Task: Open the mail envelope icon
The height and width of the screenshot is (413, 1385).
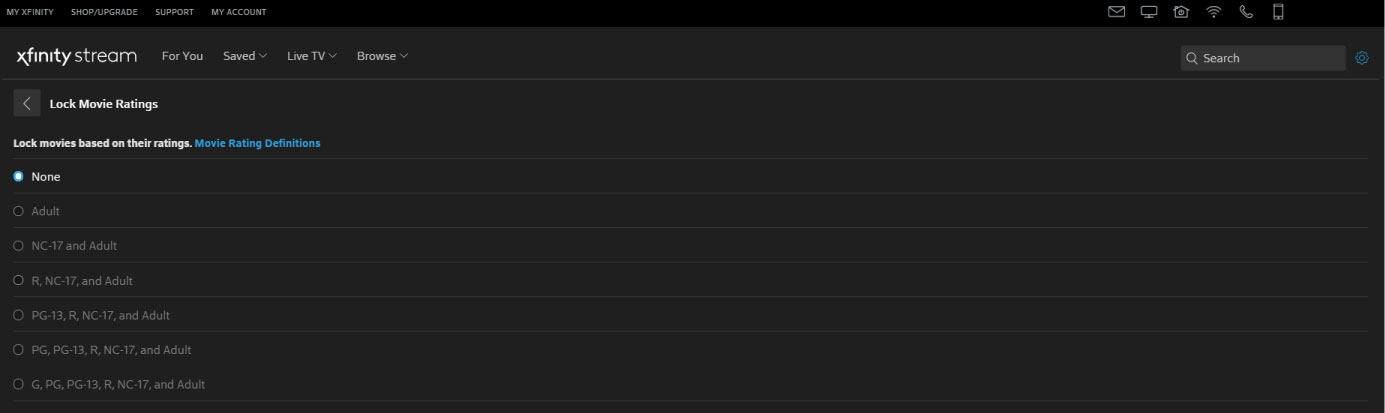Action: pyautogui.click(x=1117, y=12)
